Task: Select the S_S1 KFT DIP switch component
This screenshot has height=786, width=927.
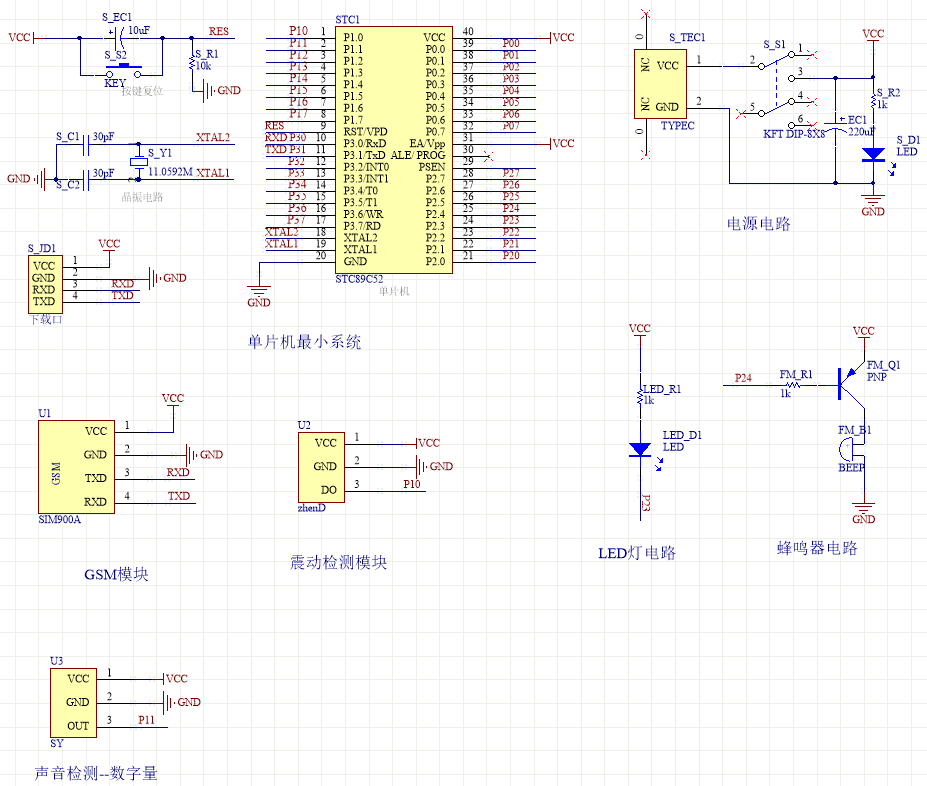Action: [x=775, y=88]
